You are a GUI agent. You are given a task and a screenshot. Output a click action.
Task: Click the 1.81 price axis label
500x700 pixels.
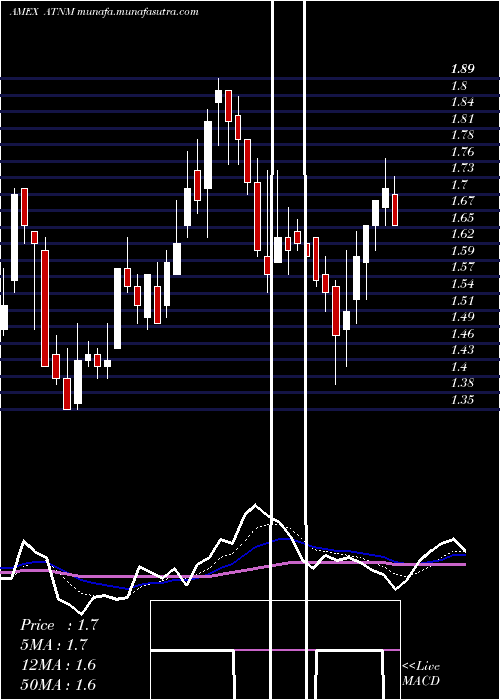click(462, 119)
